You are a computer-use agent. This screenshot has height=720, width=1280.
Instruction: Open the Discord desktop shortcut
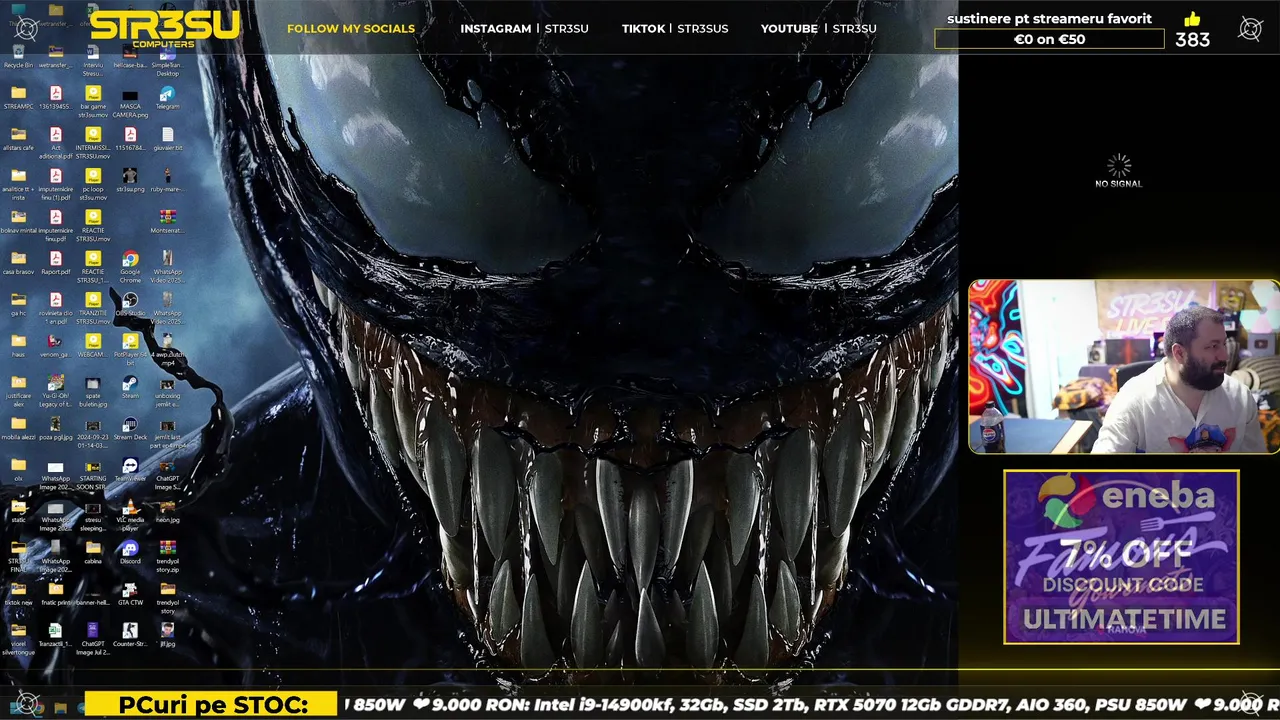coord(130,553)
